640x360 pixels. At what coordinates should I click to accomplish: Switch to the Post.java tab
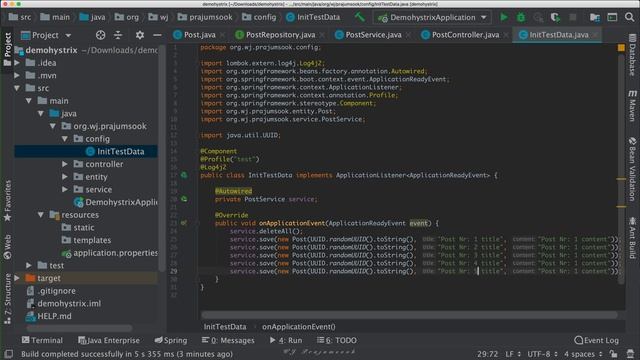click(x=200, y=35)
